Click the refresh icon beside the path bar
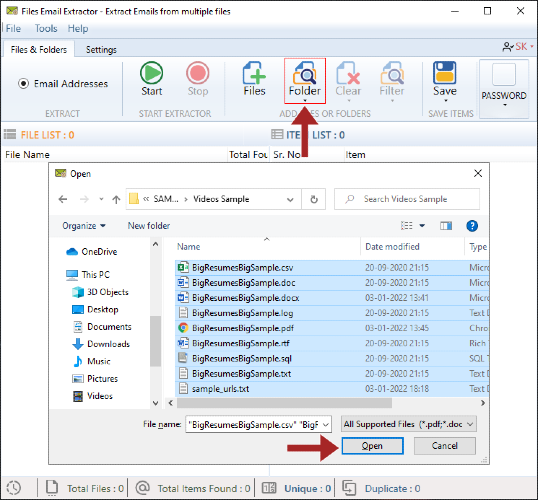The width and height of the screenshot is (538, 500). point(314,199)
